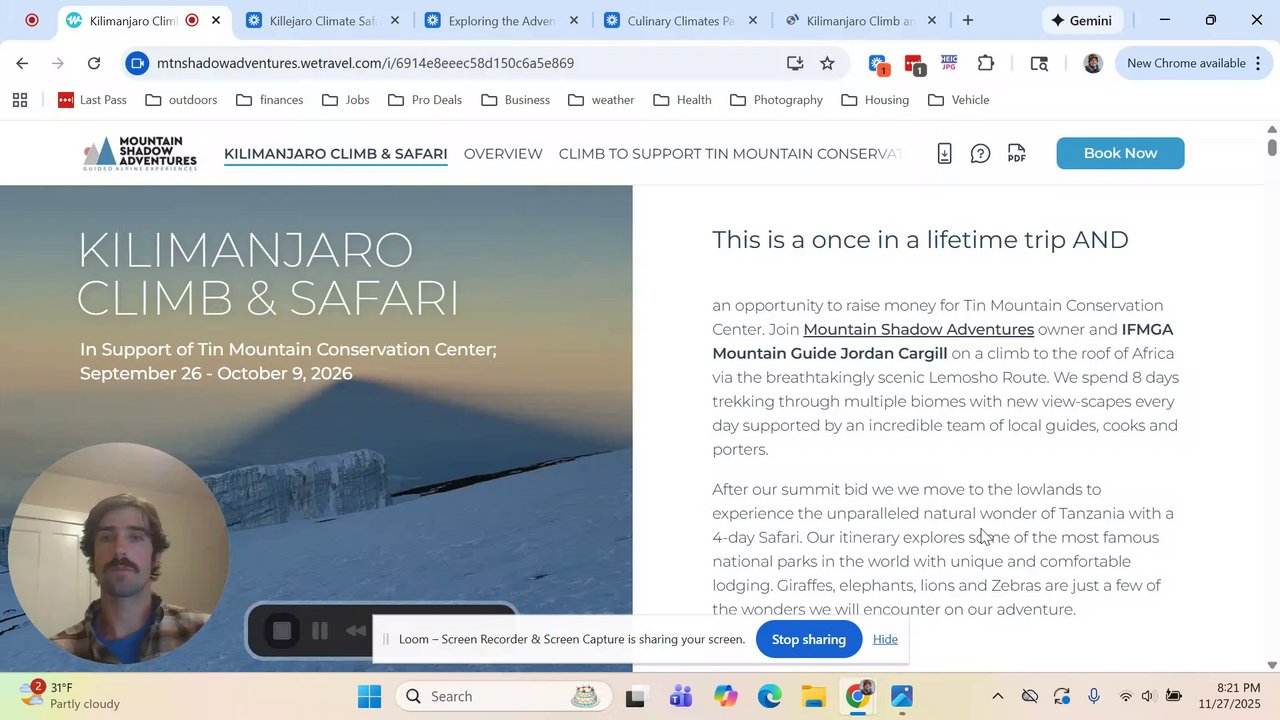Open the Windows Start button
The width and height of the screenshot is (1280, 720).
[370, 696]
